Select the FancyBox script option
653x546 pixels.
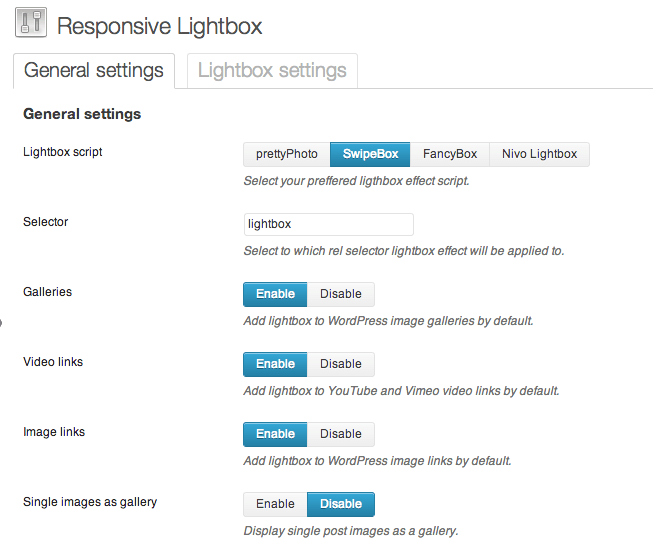450,154
